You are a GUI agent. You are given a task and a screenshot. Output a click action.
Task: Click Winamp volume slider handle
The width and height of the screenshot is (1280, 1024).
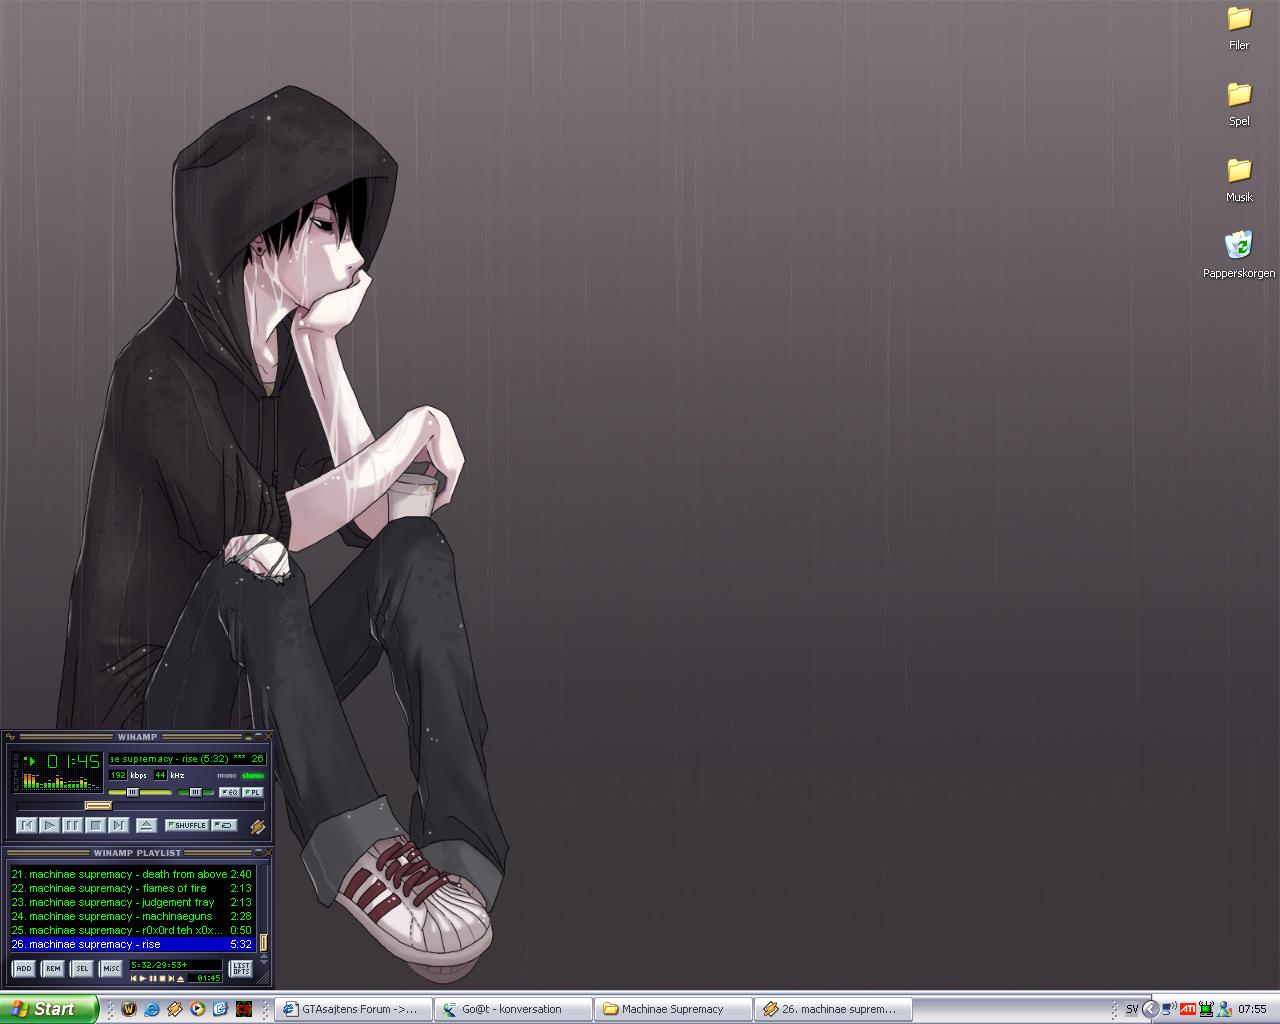(132, 792)
